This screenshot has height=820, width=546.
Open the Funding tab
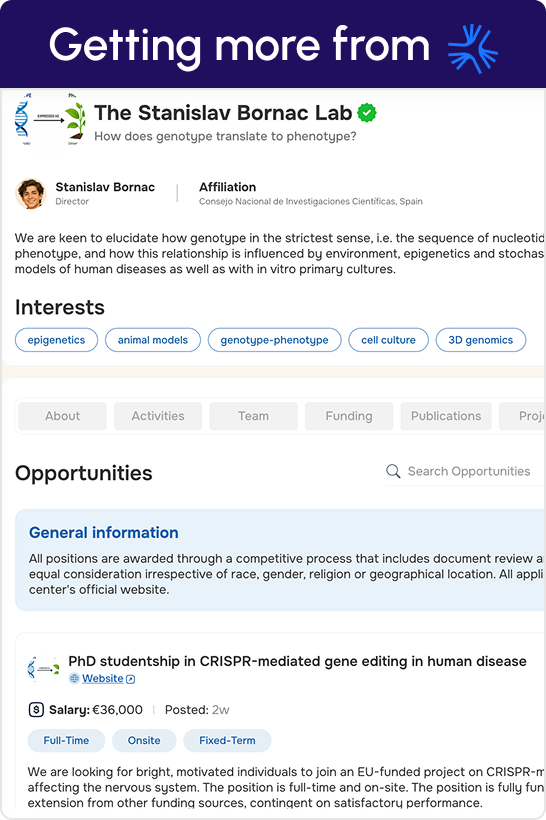coord(349,416)
